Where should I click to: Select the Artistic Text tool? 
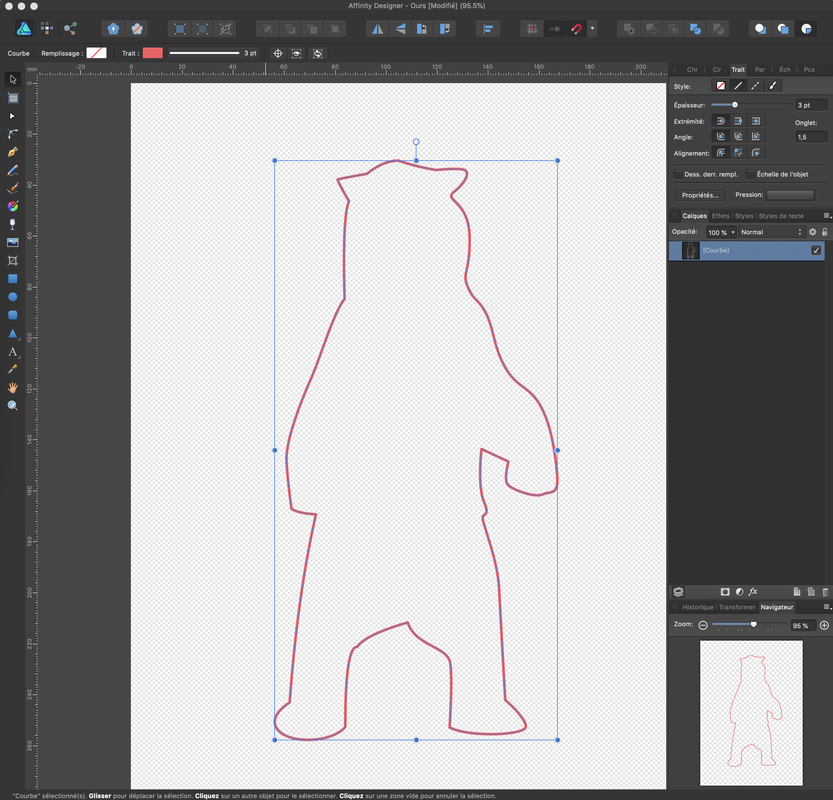coord(13,352)
